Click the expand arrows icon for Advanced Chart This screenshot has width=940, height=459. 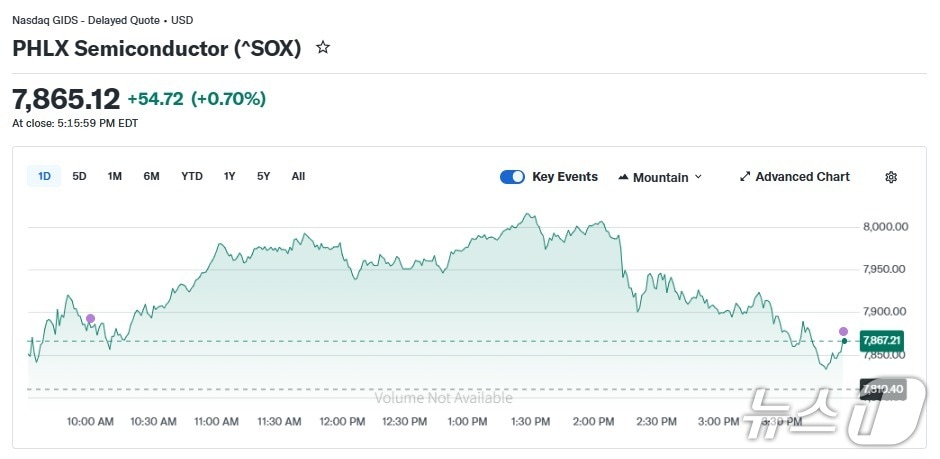pos(744,177)
